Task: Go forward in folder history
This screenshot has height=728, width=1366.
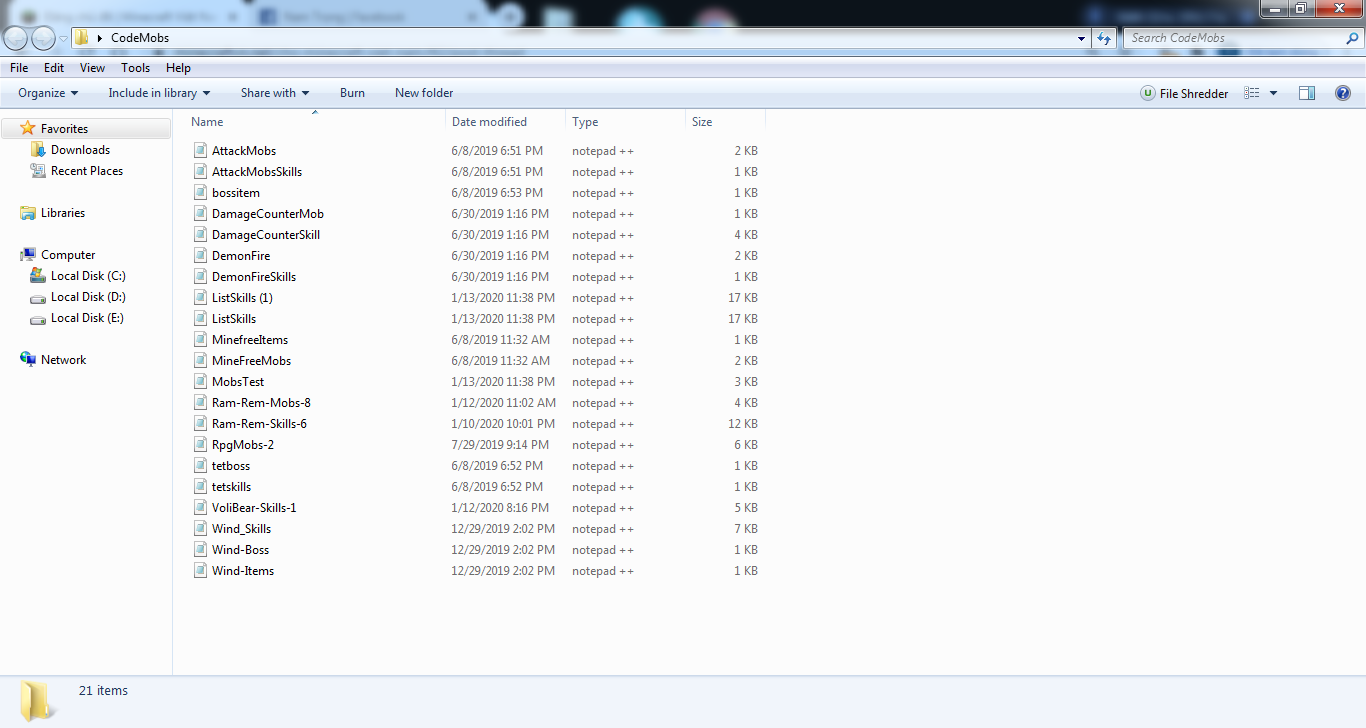Action: tap(43, 38)
